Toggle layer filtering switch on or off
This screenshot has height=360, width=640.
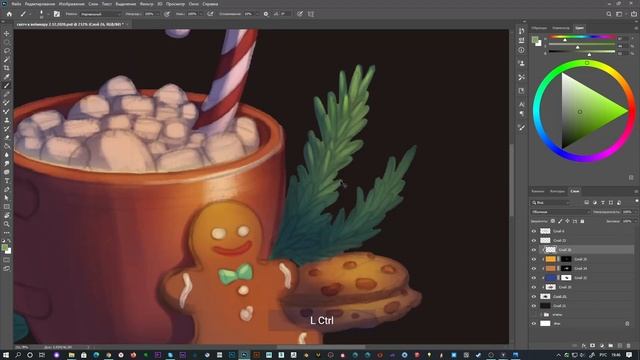point(636,201)
